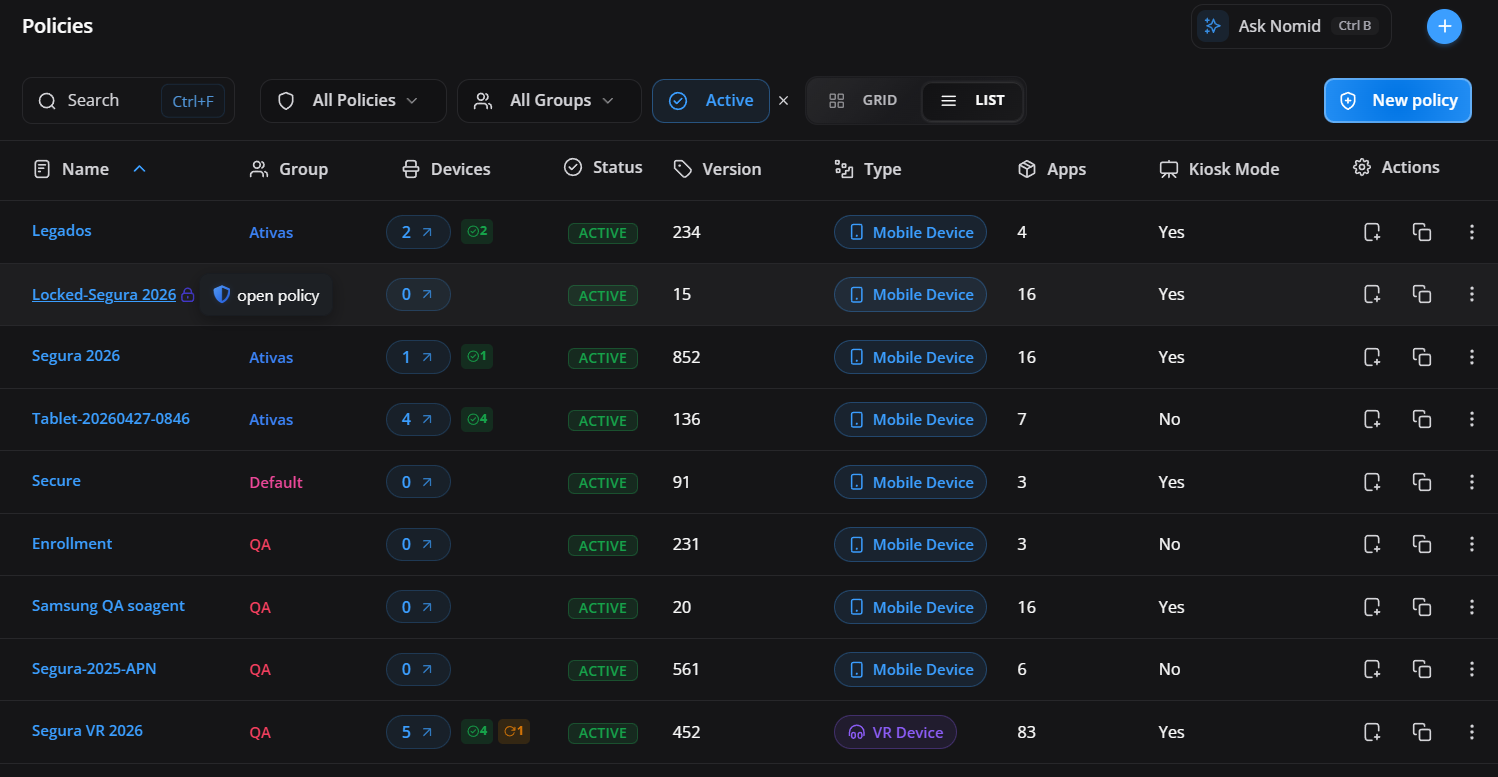Click the add-to icon for Enrollment

(1372, 544)
